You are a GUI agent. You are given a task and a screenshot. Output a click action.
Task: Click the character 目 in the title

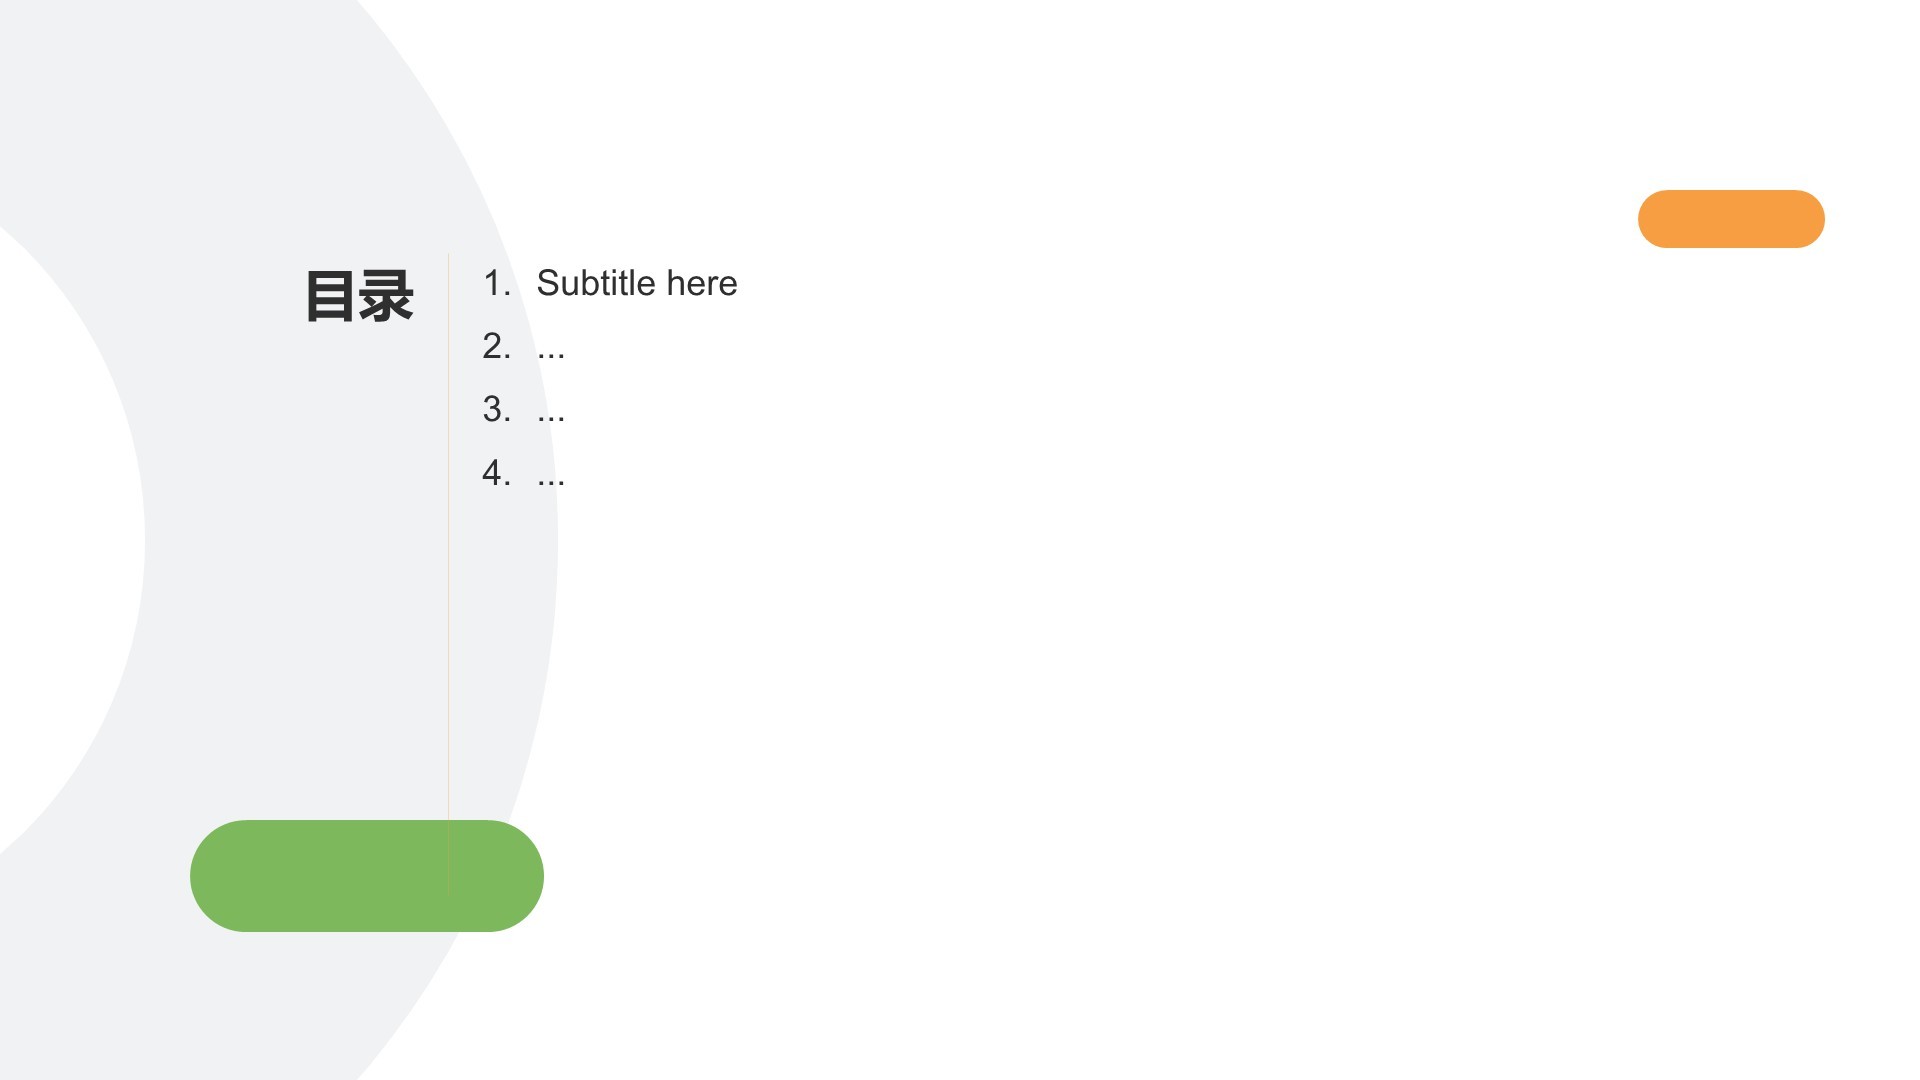331,296
